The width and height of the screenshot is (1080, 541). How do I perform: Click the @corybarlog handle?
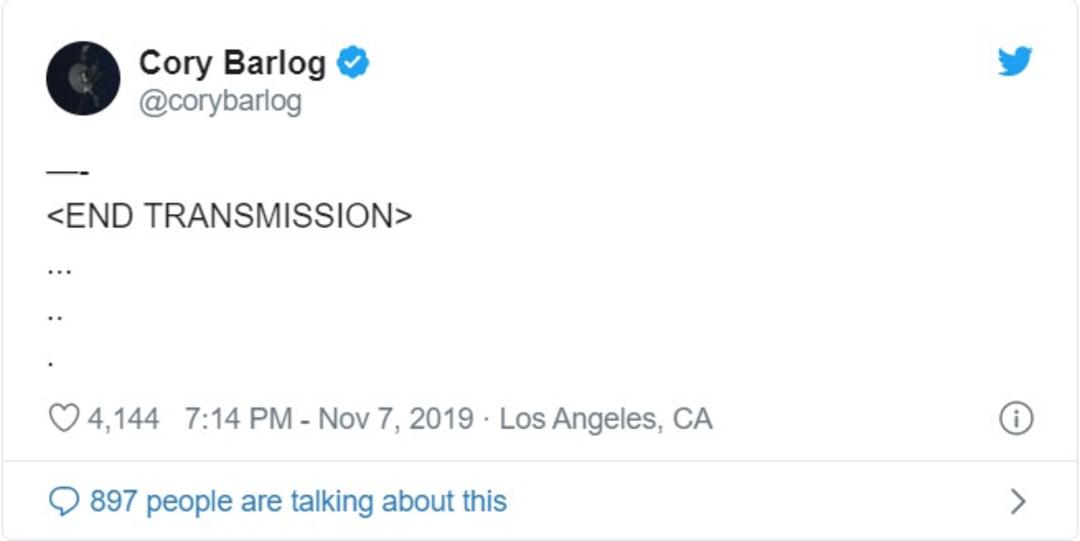pos(220,102)
